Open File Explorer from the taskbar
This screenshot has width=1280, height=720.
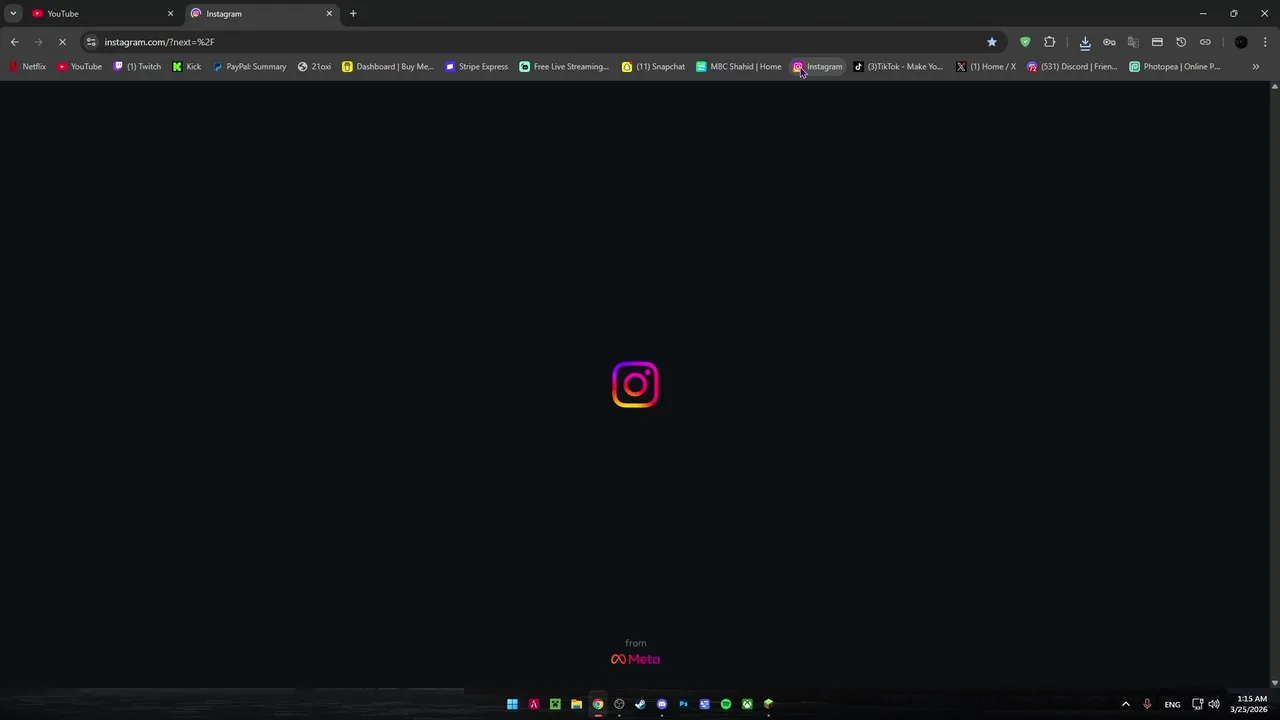pyautogui.click(x=576, y=704)
